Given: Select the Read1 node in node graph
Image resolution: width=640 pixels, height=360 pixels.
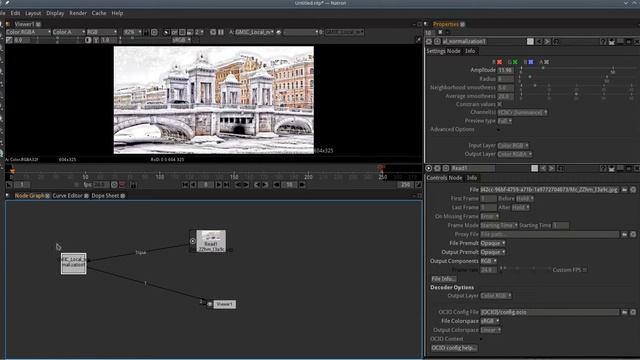Looking at the screenshot, I should point(211,241).
